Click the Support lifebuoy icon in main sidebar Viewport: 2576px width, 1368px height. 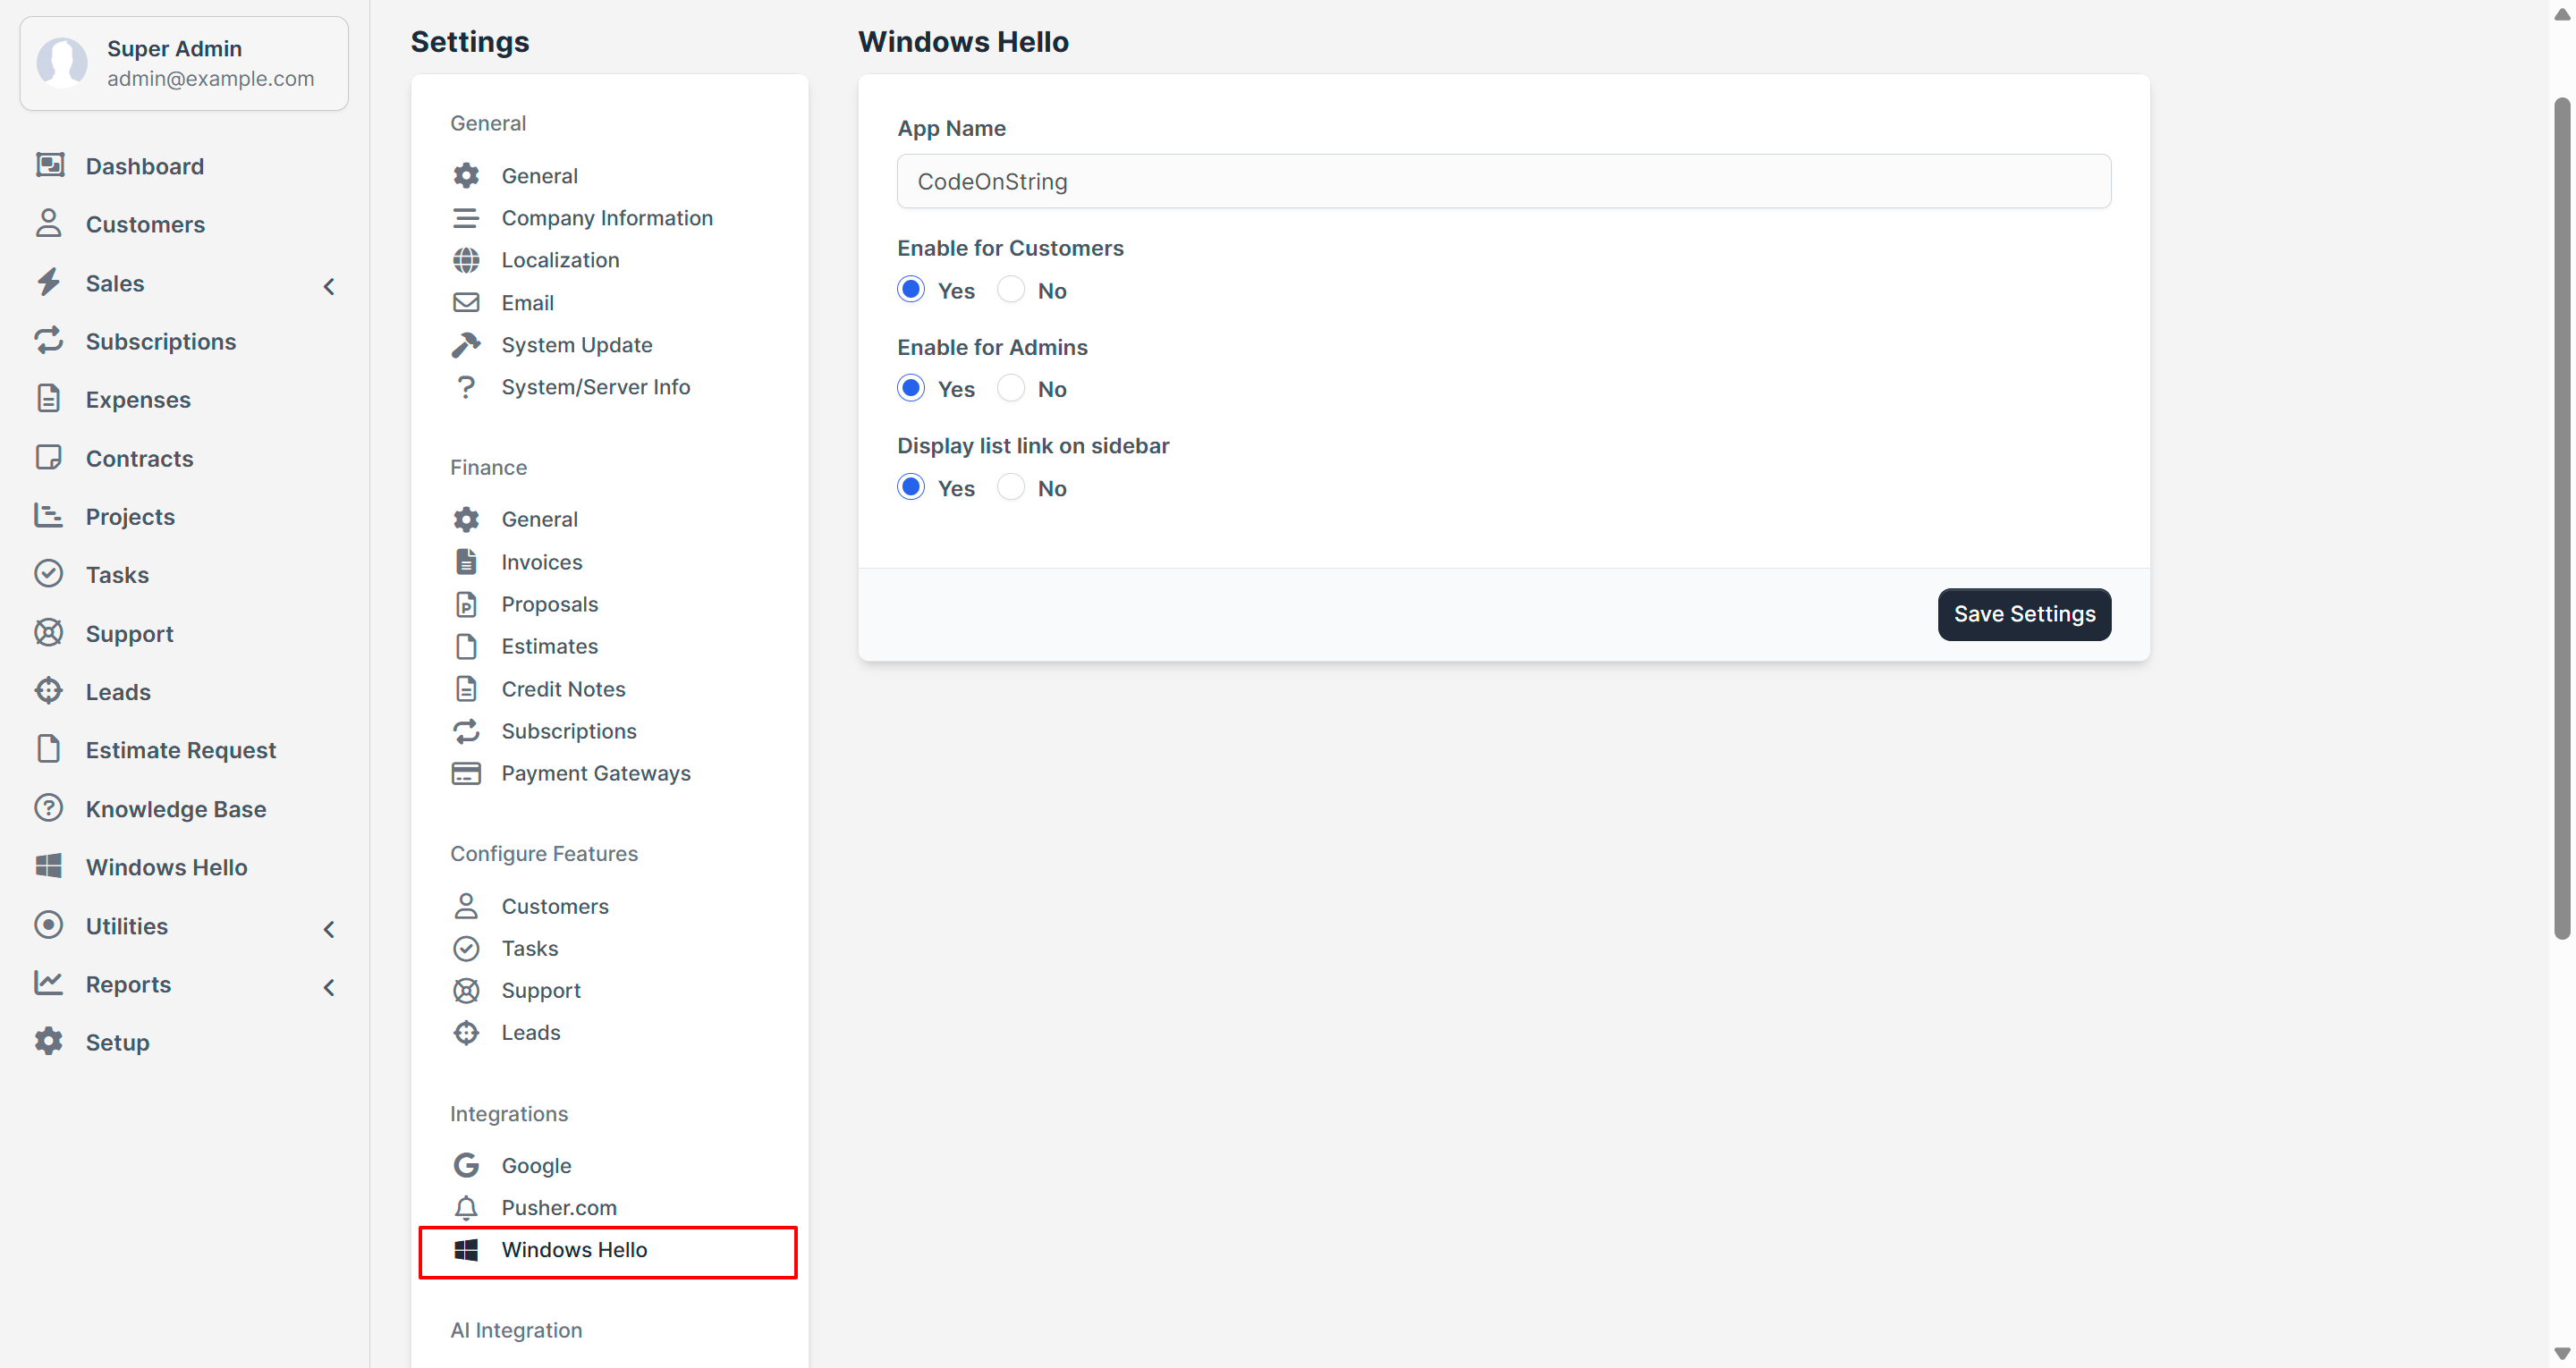point(49,632)
